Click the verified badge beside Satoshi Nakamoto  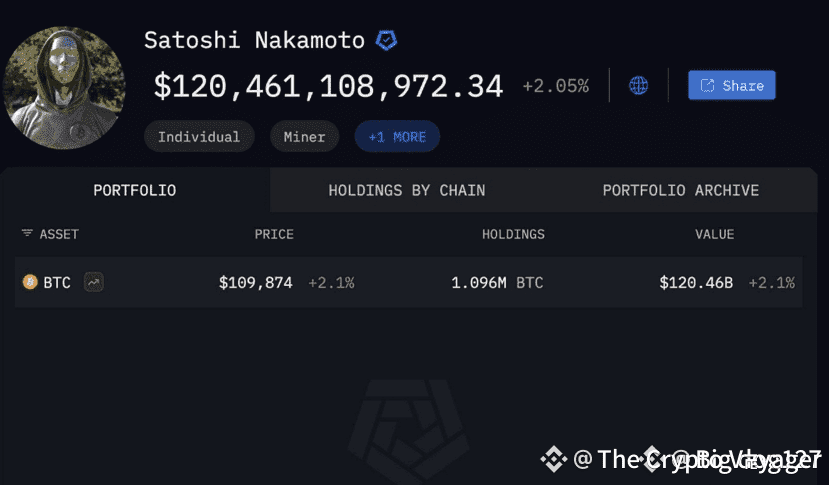pos(387,41)
